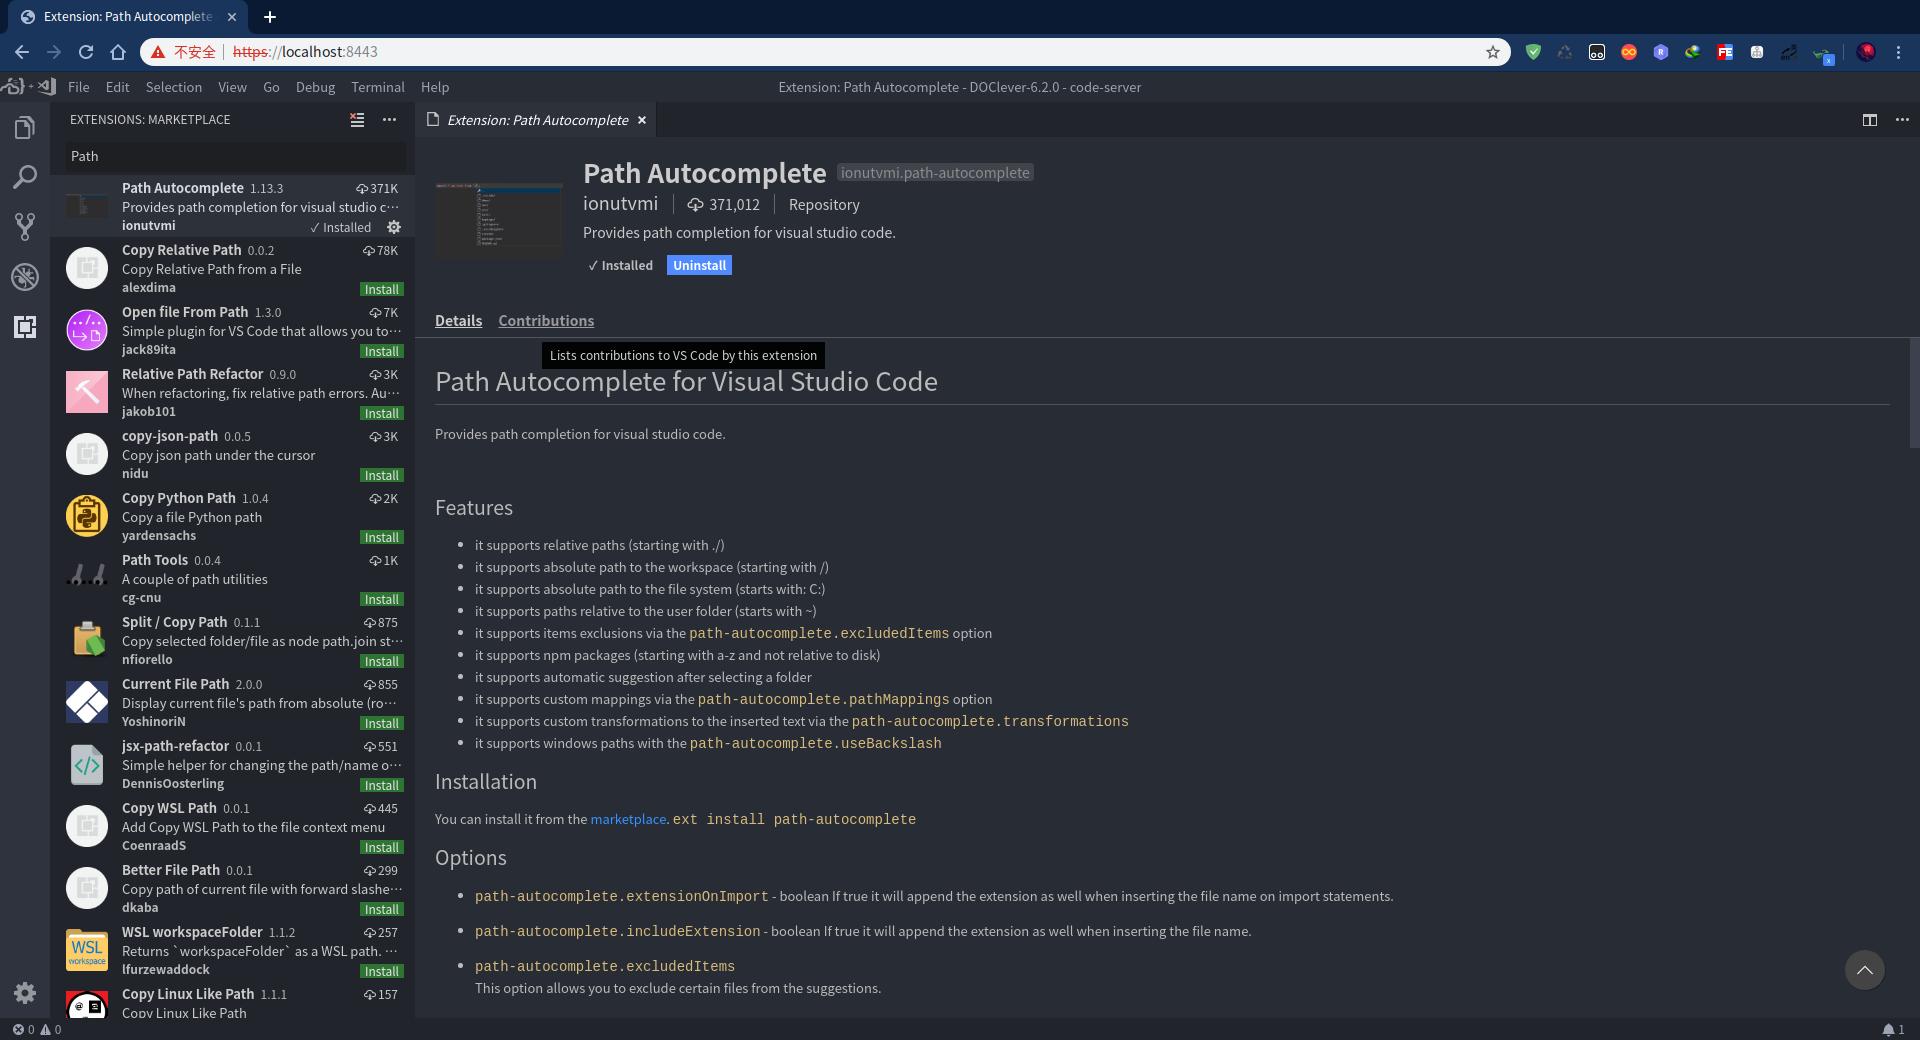Split the editor using the split icon

(x=1870, y=120)
